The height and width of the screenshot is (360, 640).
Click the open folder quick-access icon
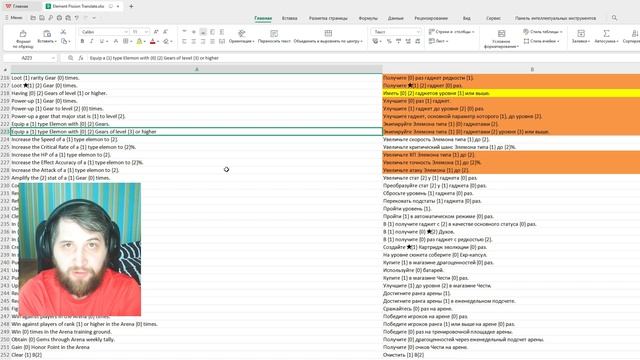[33, 18]
